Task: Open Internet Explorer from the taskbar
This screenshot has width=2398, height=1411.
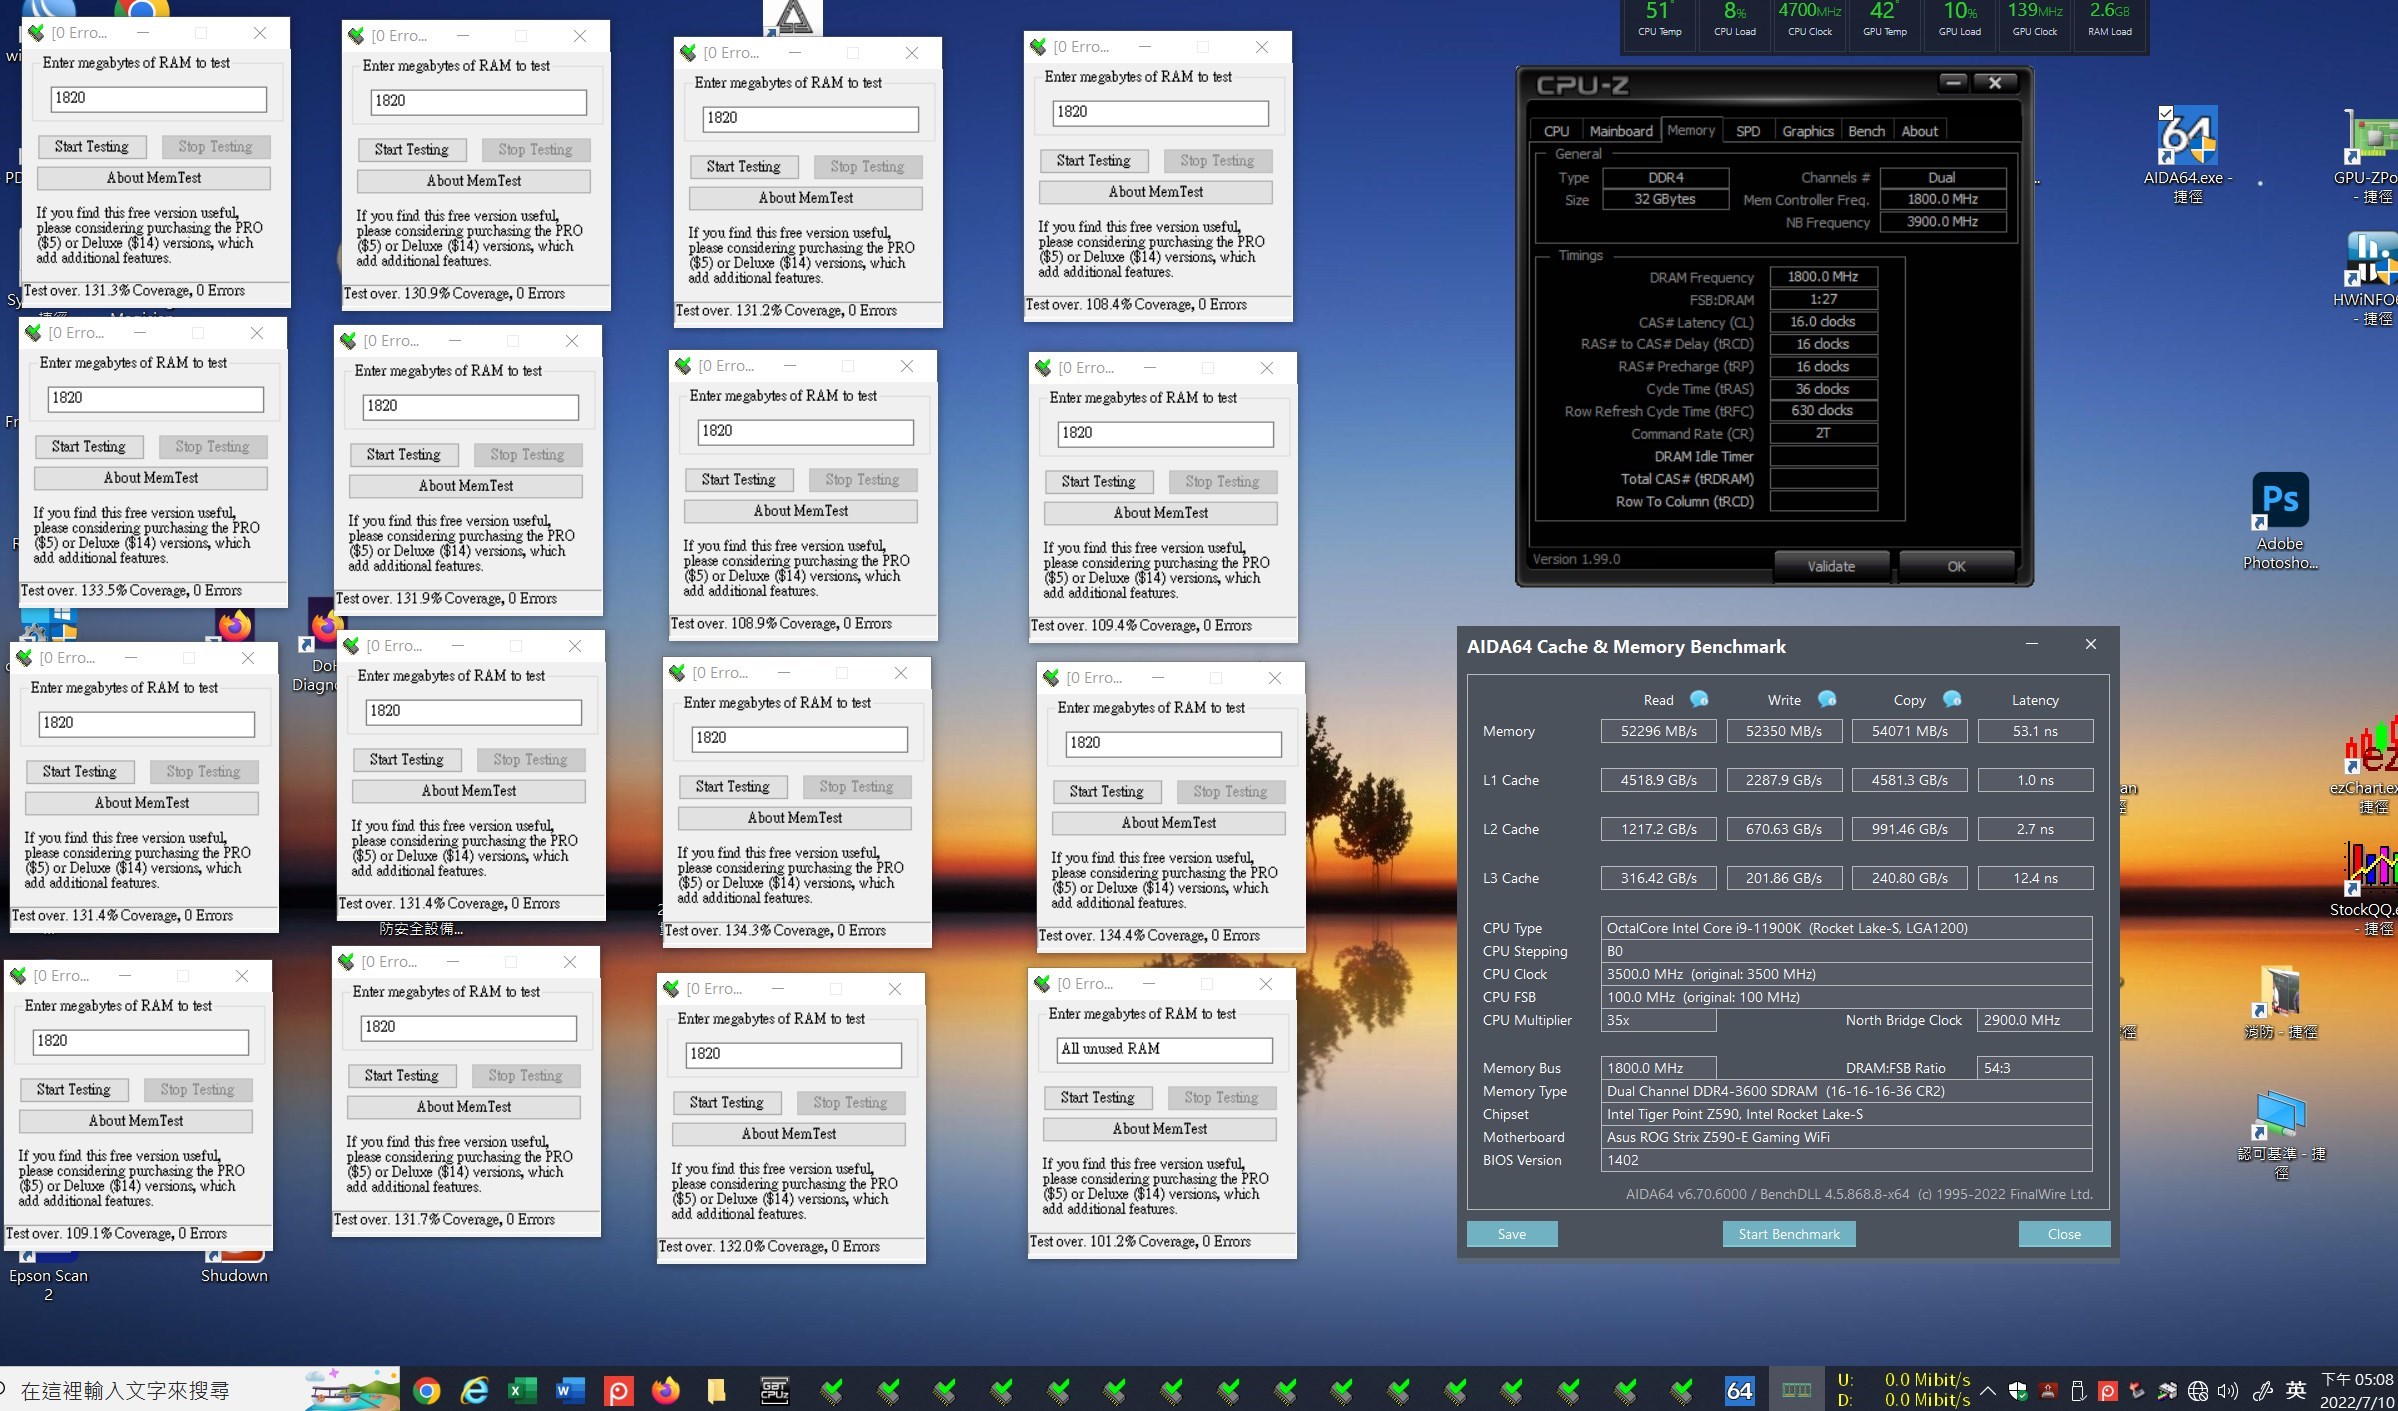Action: 474,1390
